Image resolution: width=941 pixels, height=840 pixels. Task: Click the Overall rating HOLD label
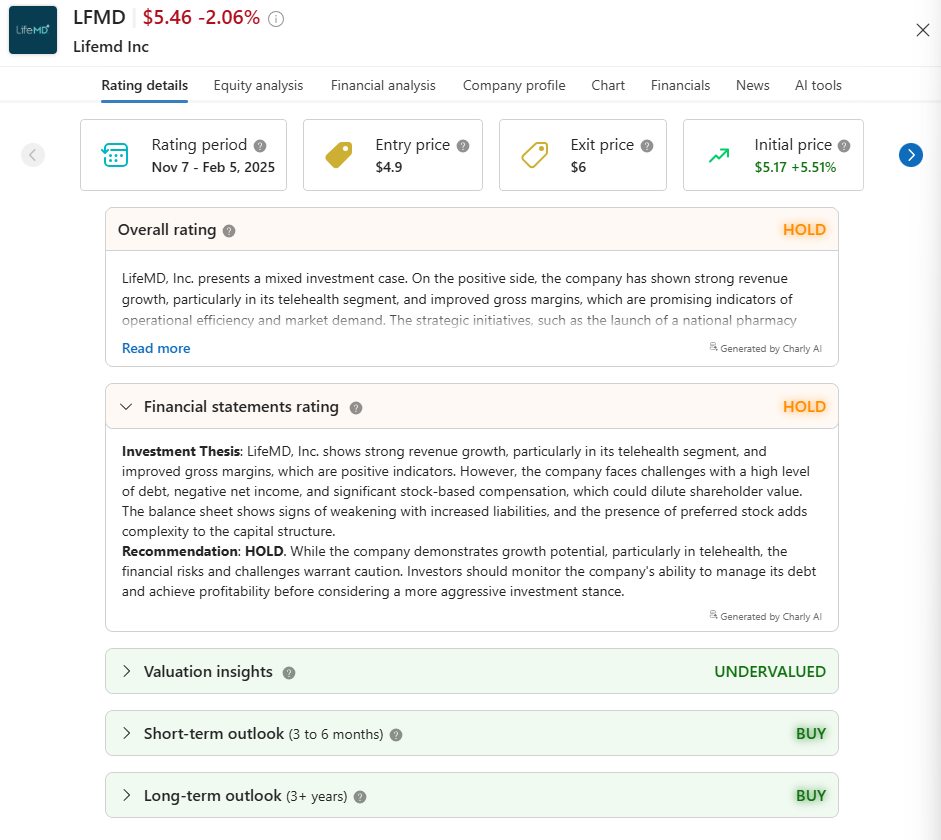coord(804,230)
